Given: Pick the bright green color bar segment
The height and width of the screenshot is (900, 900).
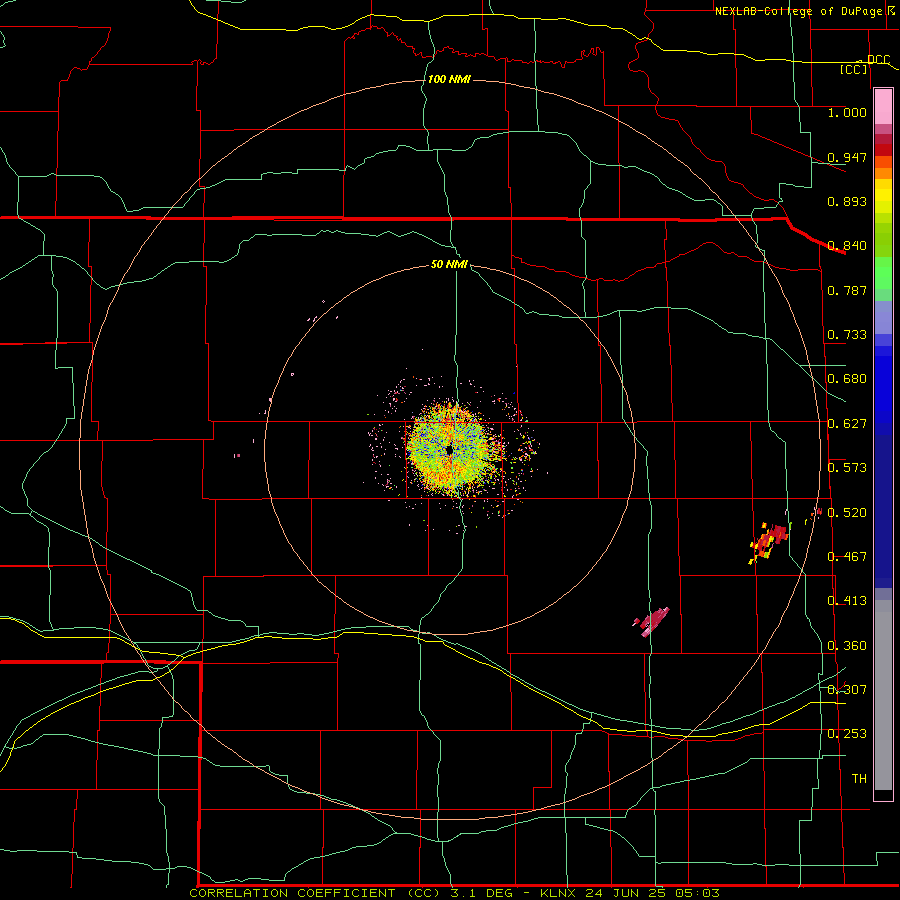Looking at the screenshot, I should coord(883,273).
